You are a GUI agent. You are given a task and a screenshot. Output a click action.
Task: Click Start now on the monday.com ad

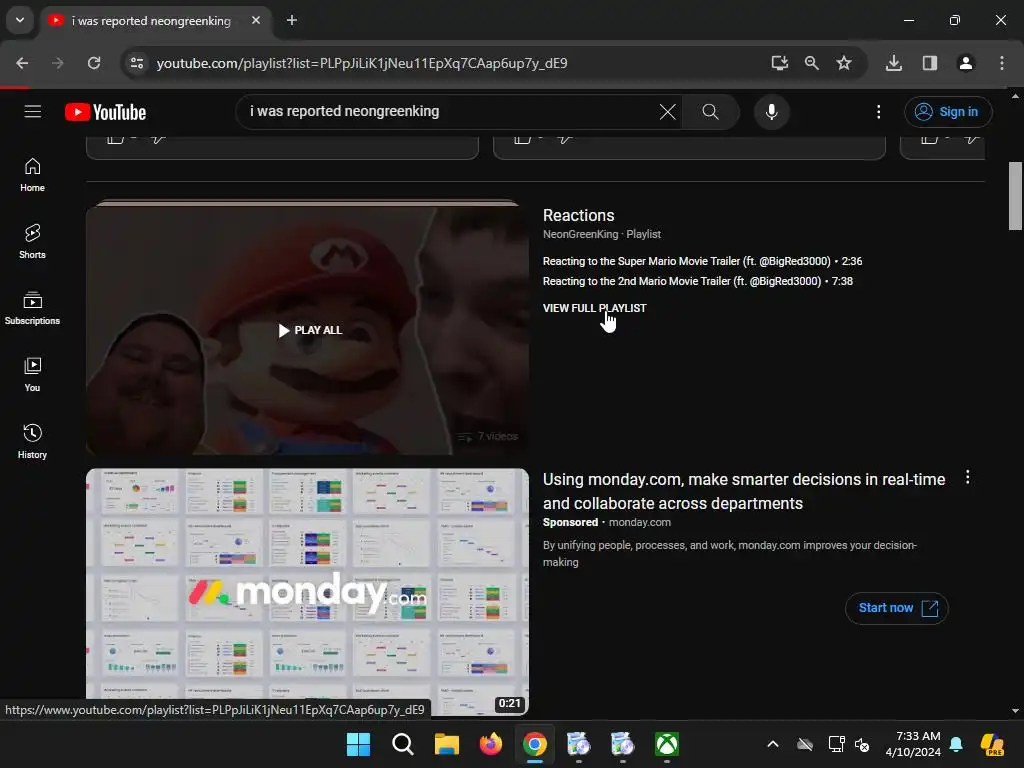(x=896, y=608)
